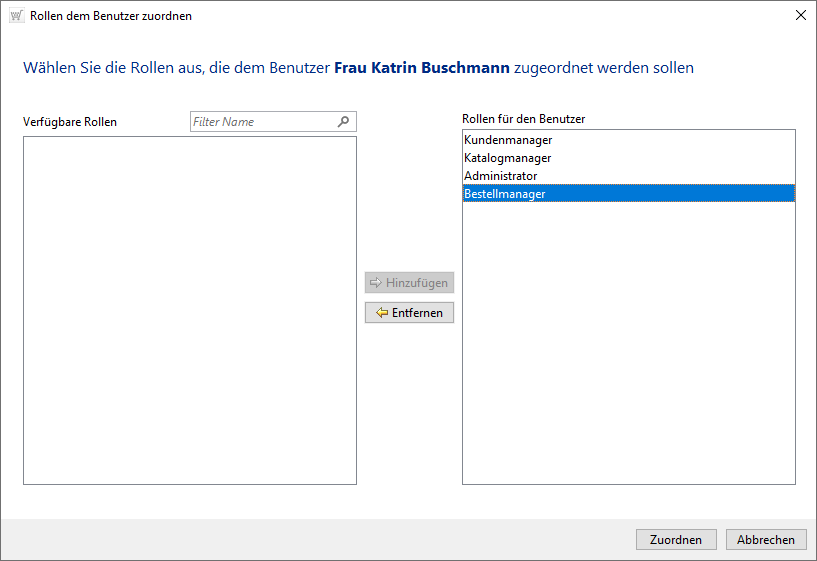
Task: Click the magnifier icon in the filter box
Action: click(x=344, y=122)
